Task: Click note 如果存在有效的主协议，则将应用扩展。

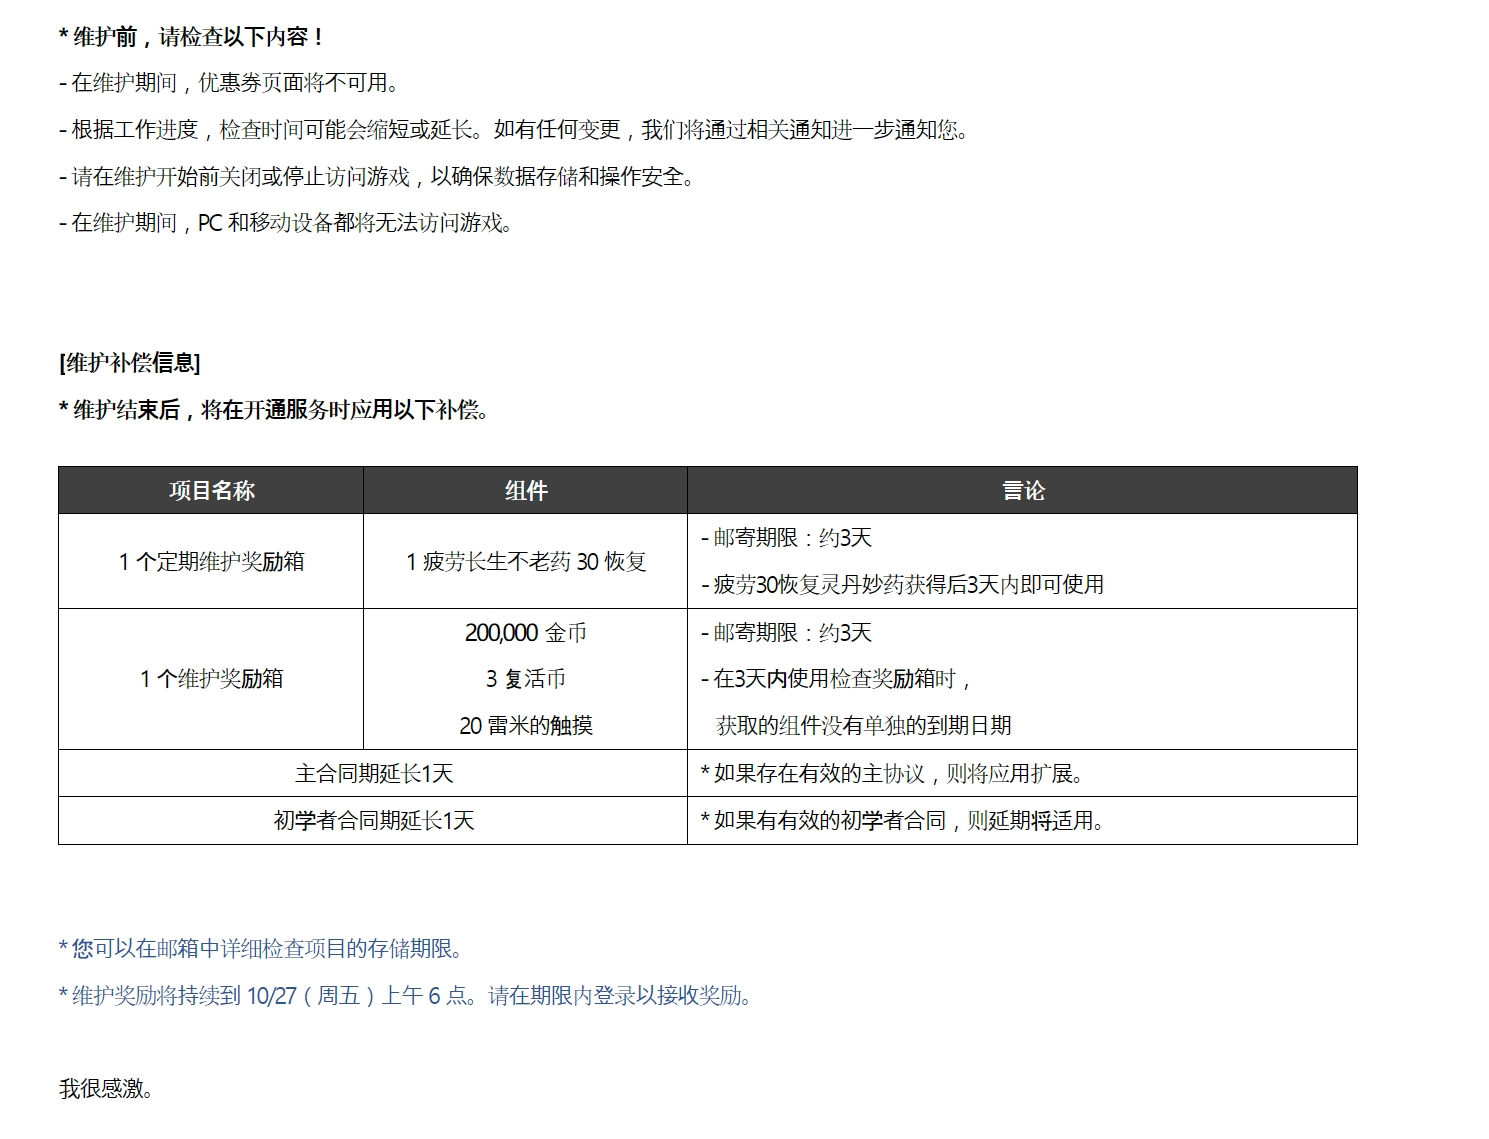Action: pyautogui.click(x=893, y=773)
